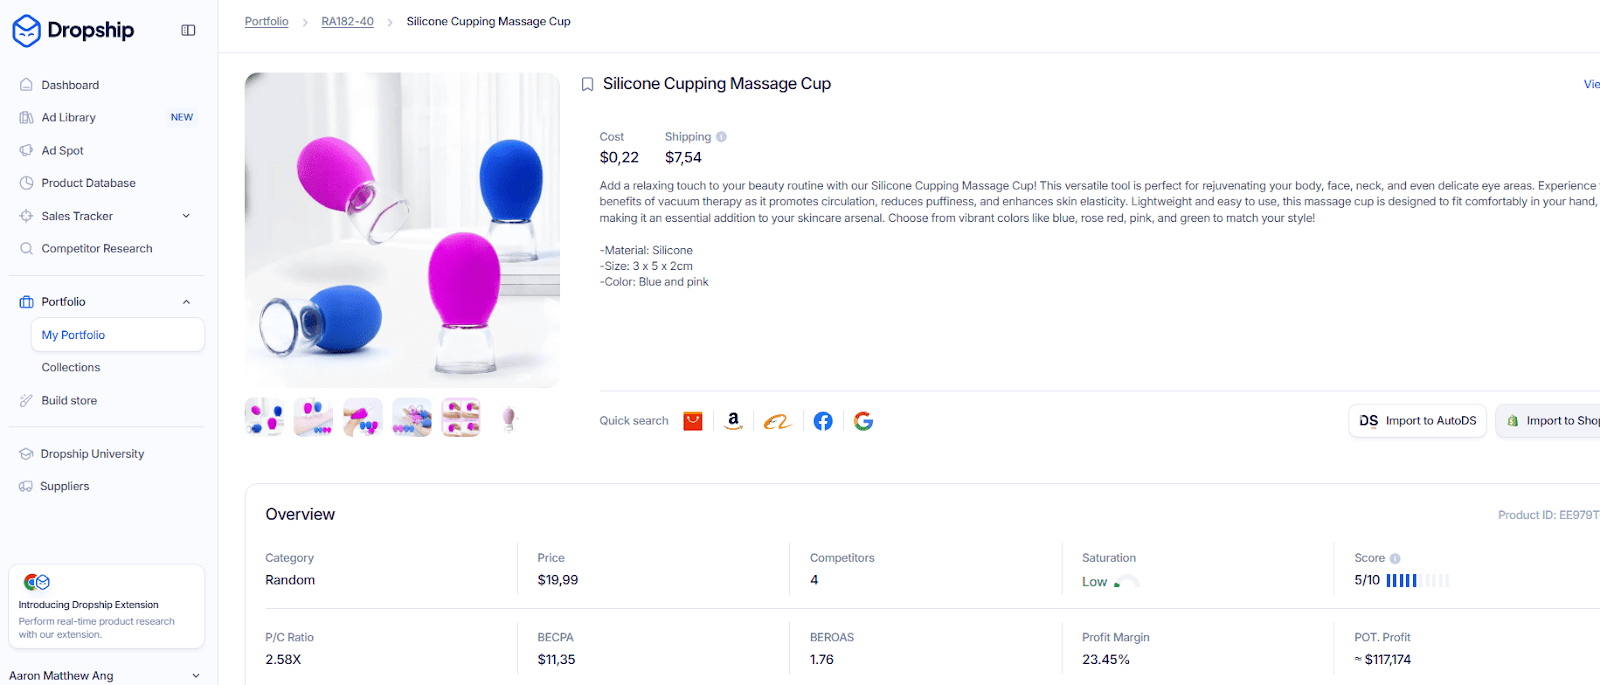Go to Product Database
Viewport: 1600px width, 685px height.
88,183
